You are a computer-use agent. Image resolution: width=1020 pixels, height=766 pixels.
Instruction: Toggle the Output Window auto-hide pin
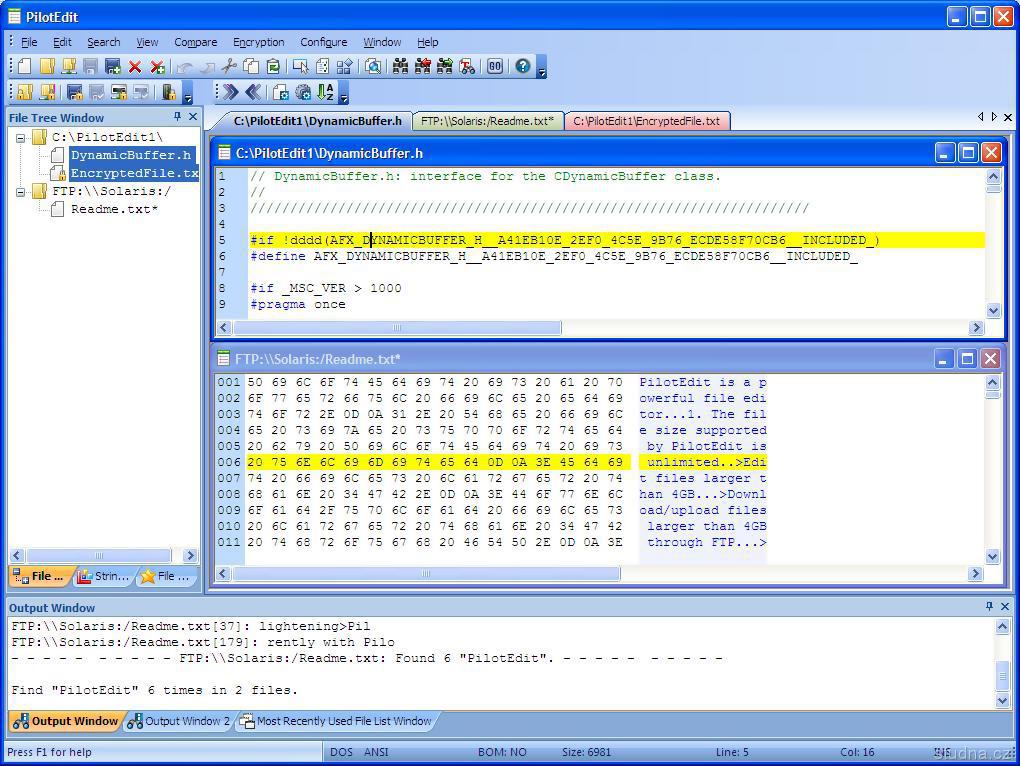pyautogui.click(x=989, y=607)
